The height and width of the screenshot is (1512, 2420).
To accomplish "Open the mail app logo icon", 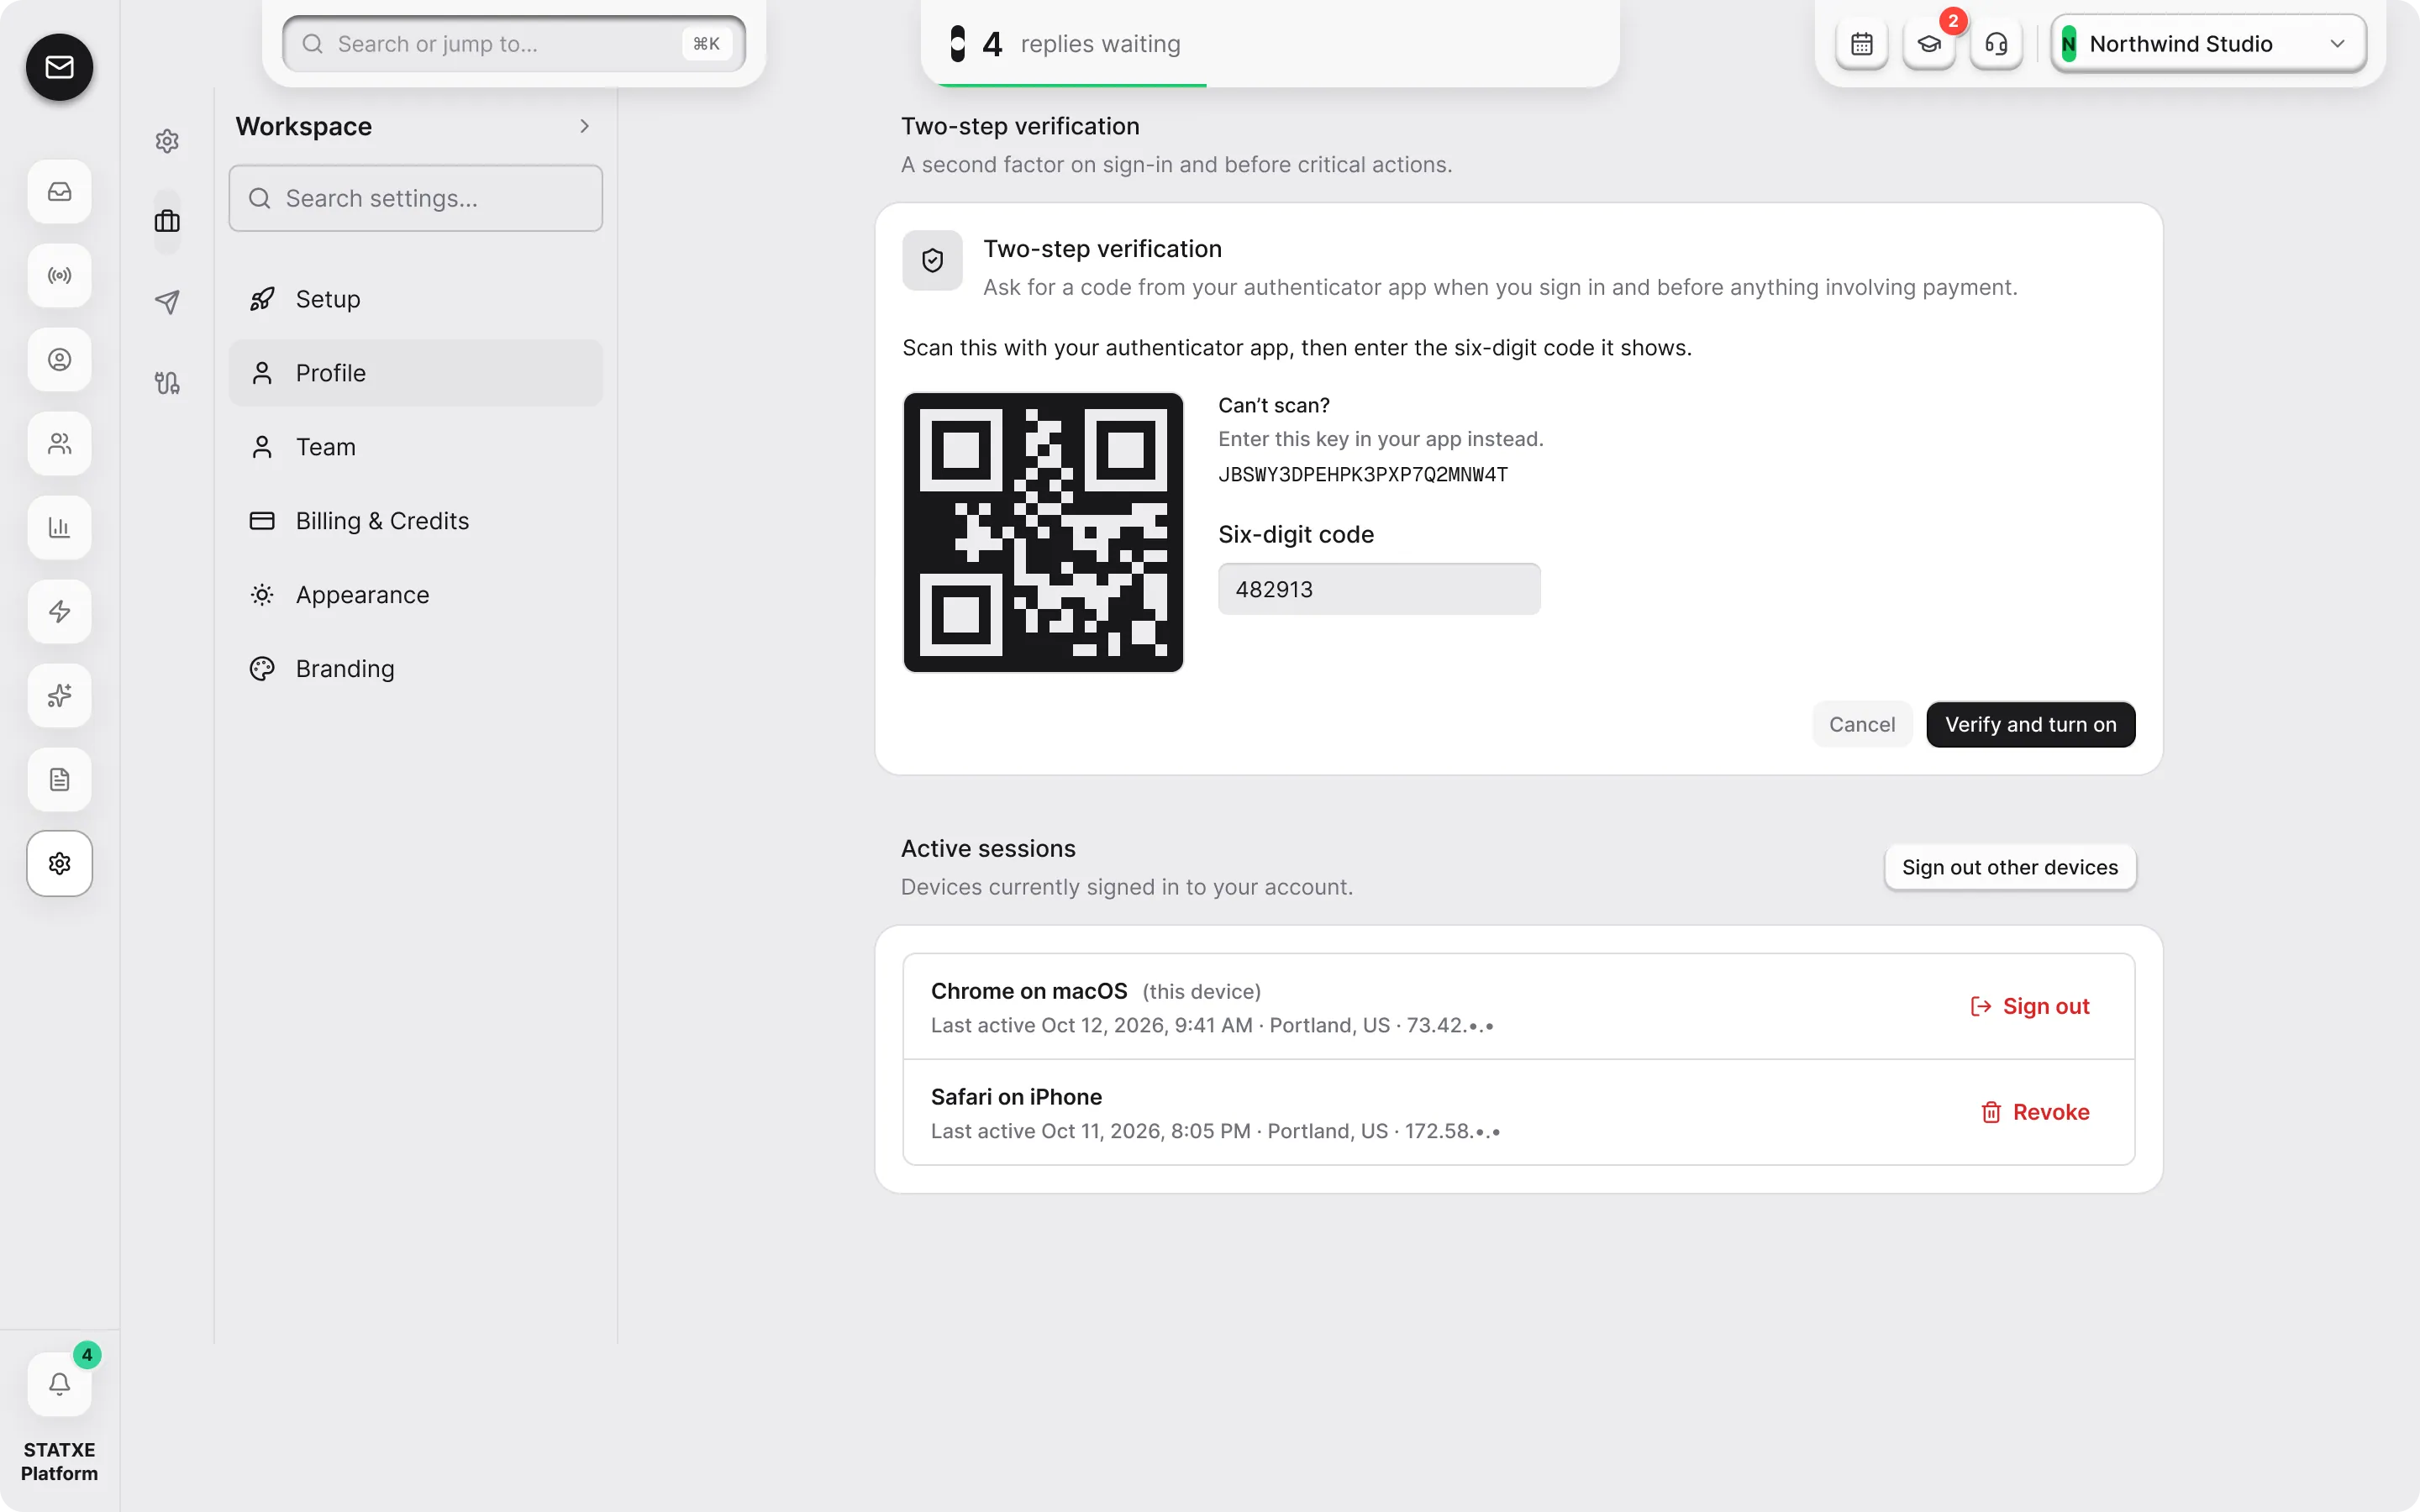I will pyautogui.click(x=59, y=67).
